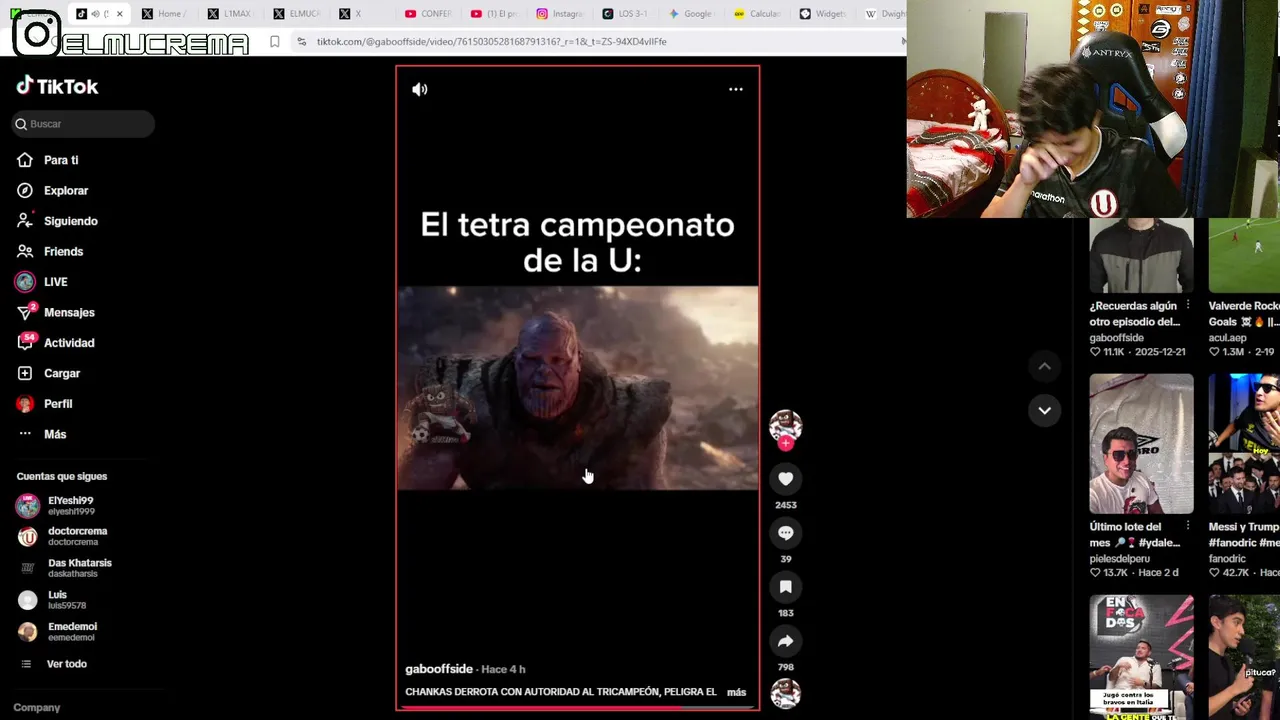Open the 'Valverde Rocket Goals' video title
This screenshot has width=1280, height=720.
[1244, 314]
